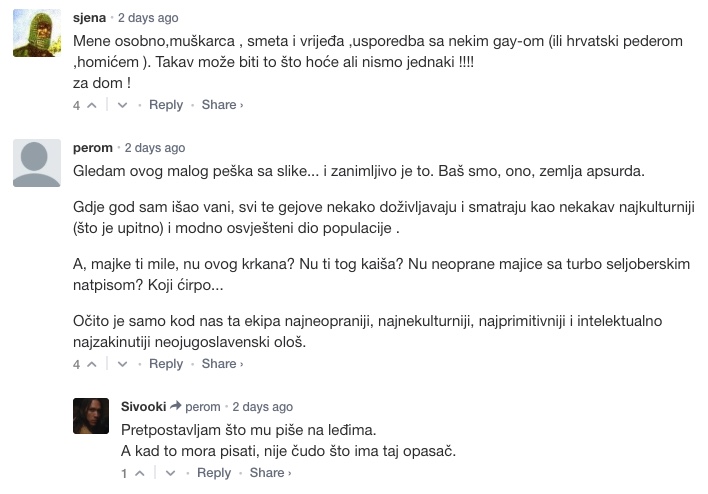Expand Share options under perom's comment
Viewport: 708px width, 494px height.
point(222,365)
